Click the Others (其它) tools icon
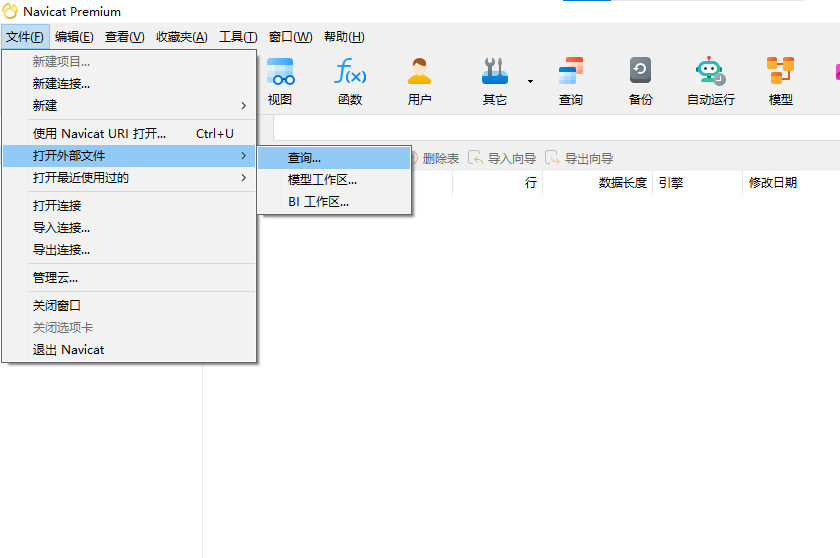 tap(494, 71)
